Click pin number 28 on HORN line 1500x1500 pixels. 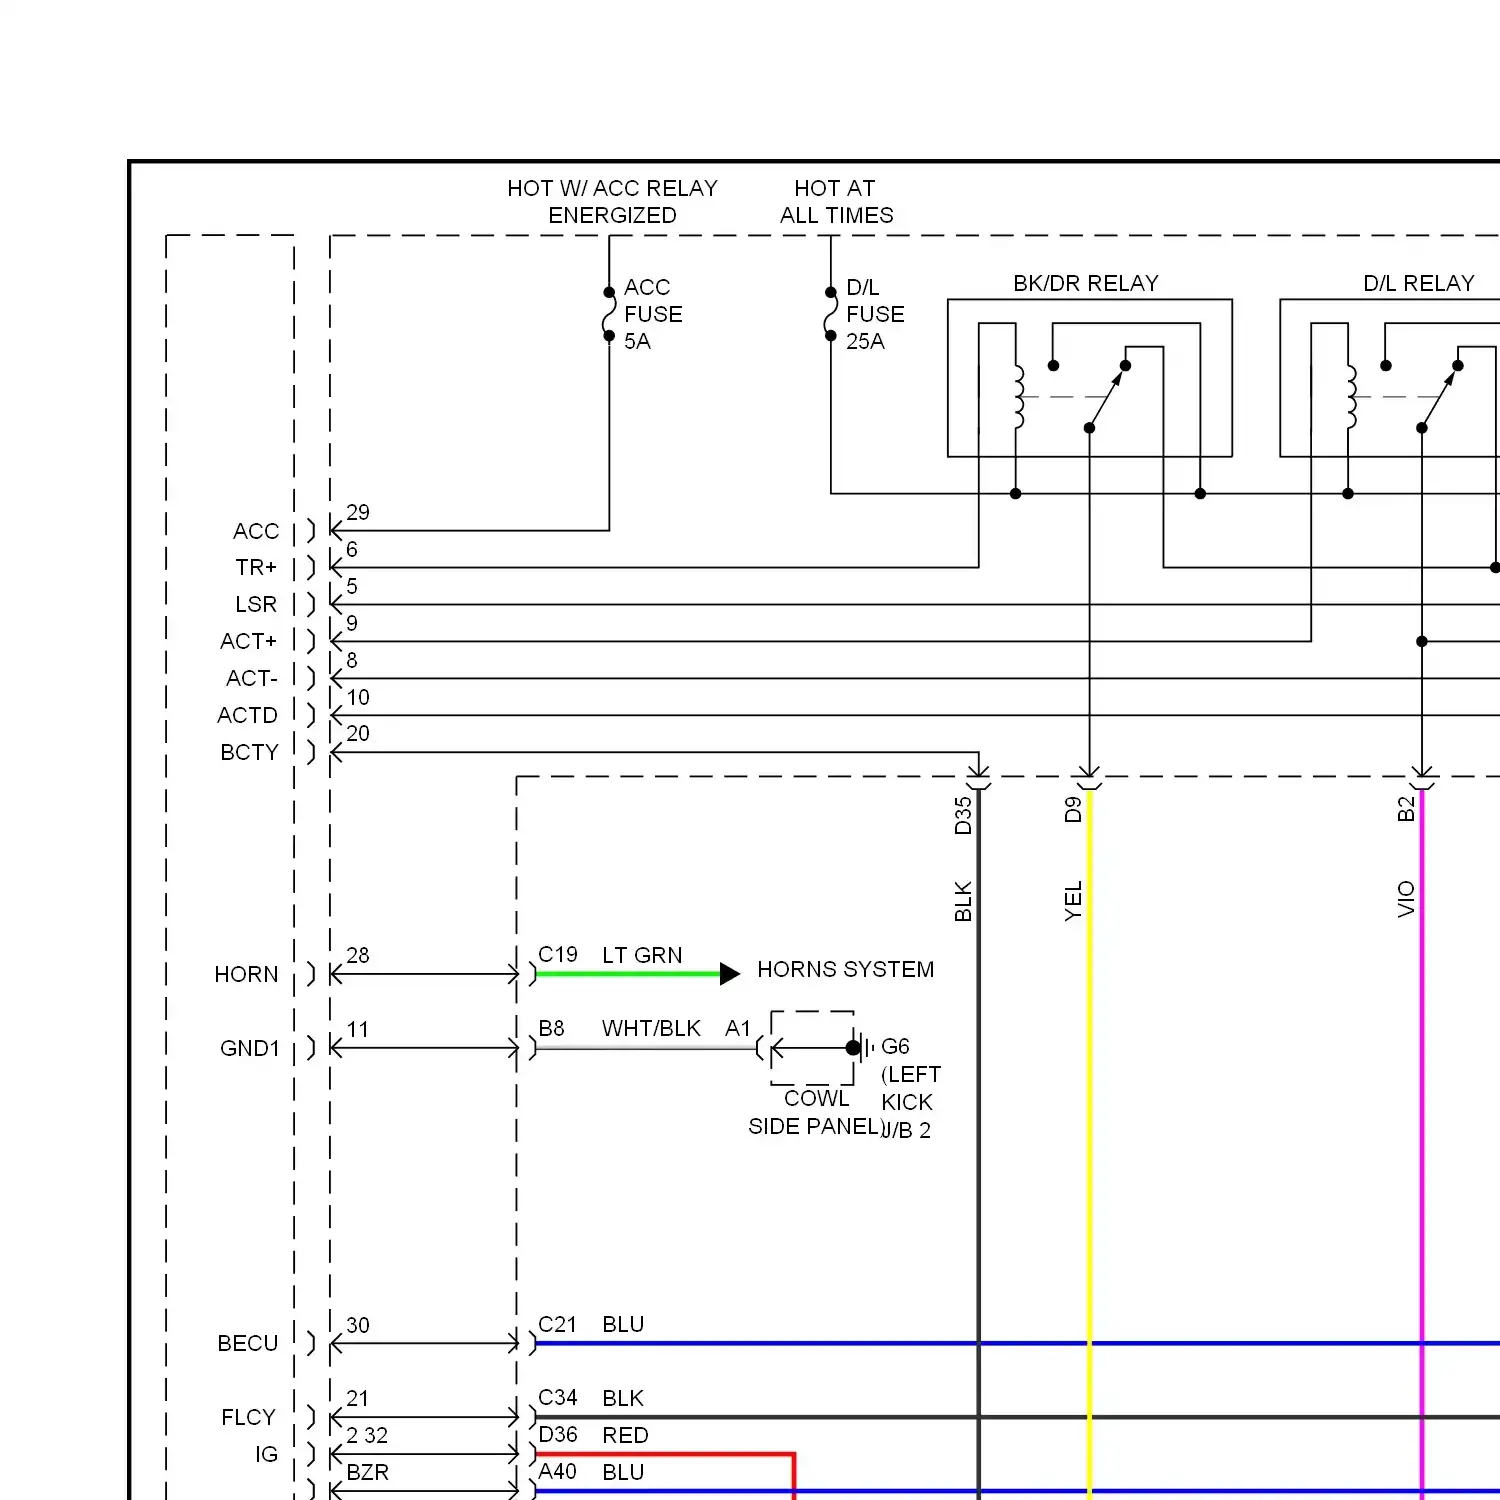point(358,955)
